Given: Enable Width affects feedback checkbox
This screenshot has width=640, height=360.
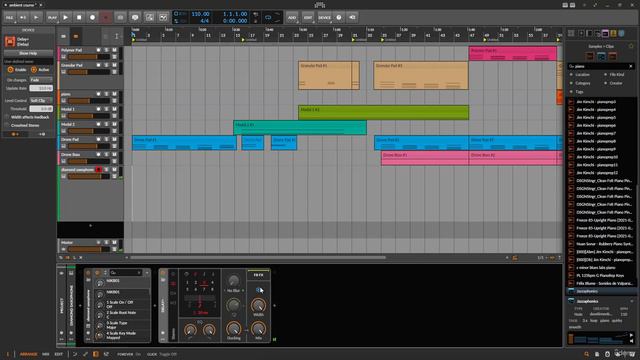Looking at the screenshot, I should pyautogui.click(x=7, y=117).
